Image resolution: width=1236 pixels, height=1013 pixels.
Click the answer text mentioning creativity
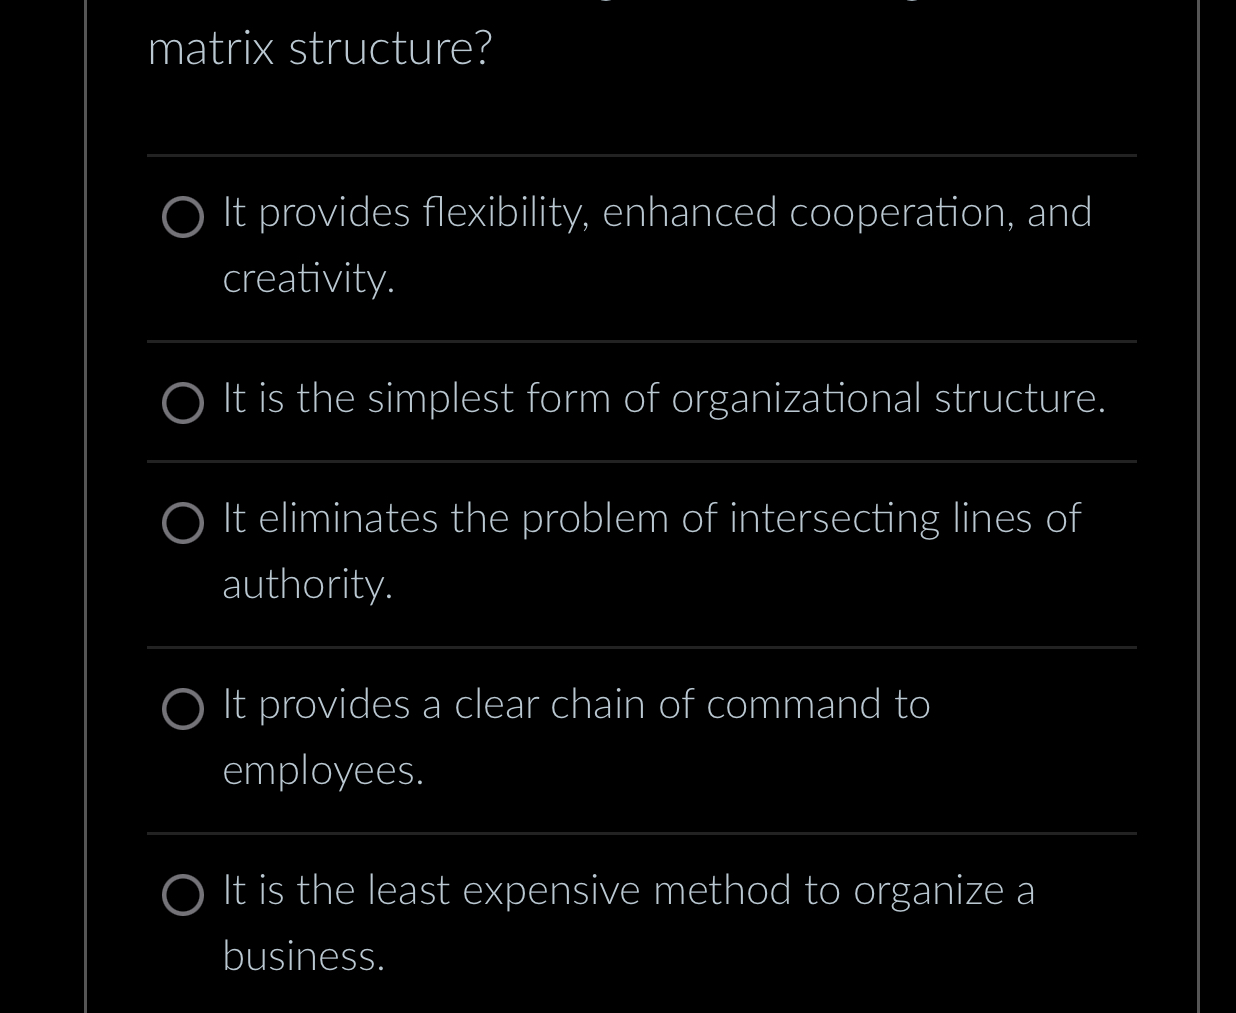(308, 279)
